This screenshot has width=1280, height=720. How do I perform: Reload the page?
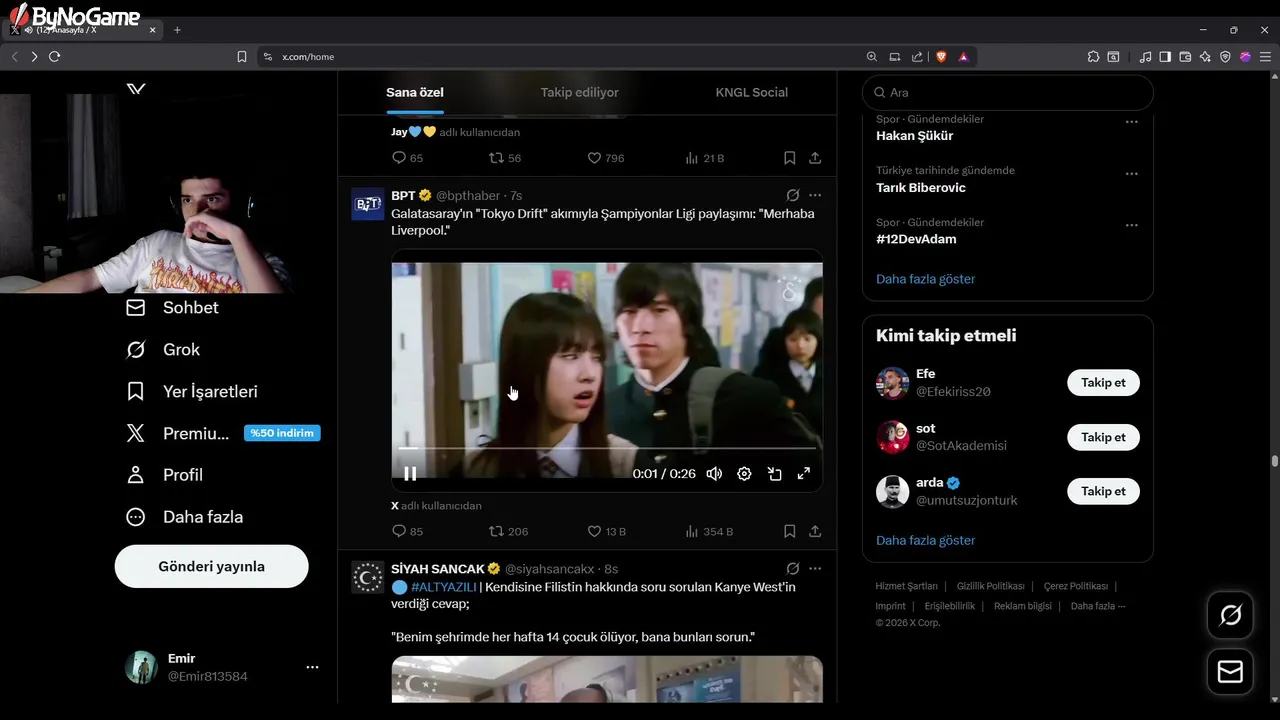(x=55, y=57)
